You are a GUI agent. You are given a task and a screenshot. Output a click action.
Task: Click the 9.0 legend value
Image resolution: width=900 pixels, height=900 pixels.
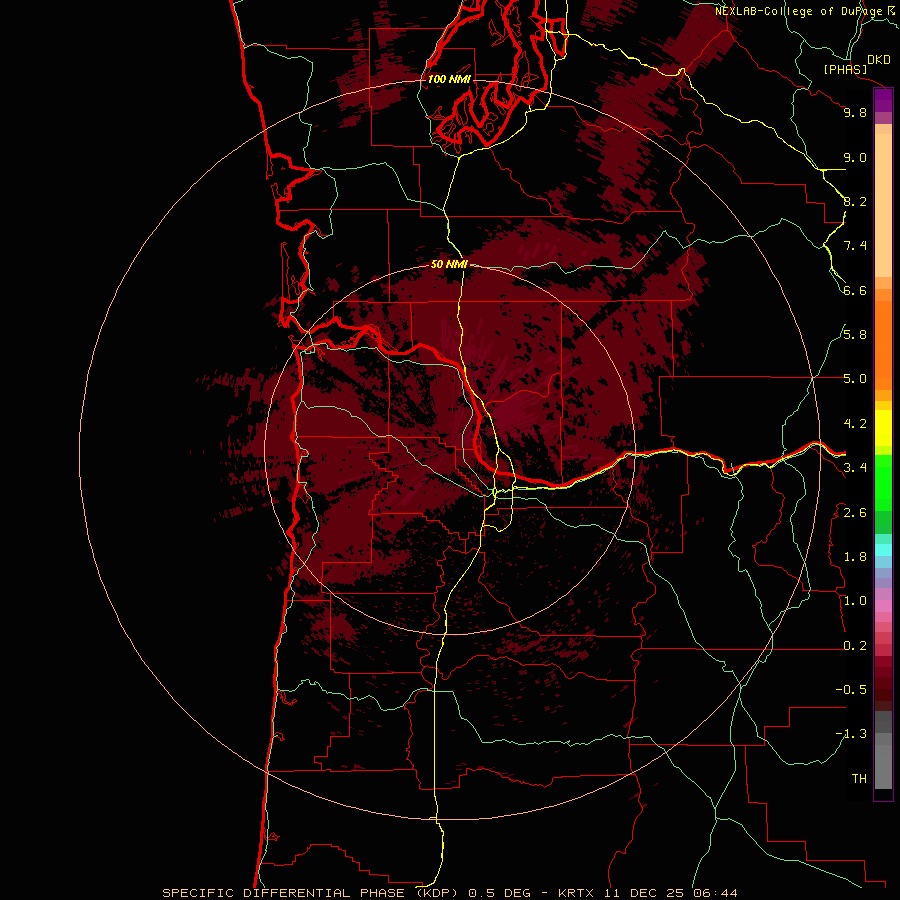pyautogui.click(x=855, y=157)
